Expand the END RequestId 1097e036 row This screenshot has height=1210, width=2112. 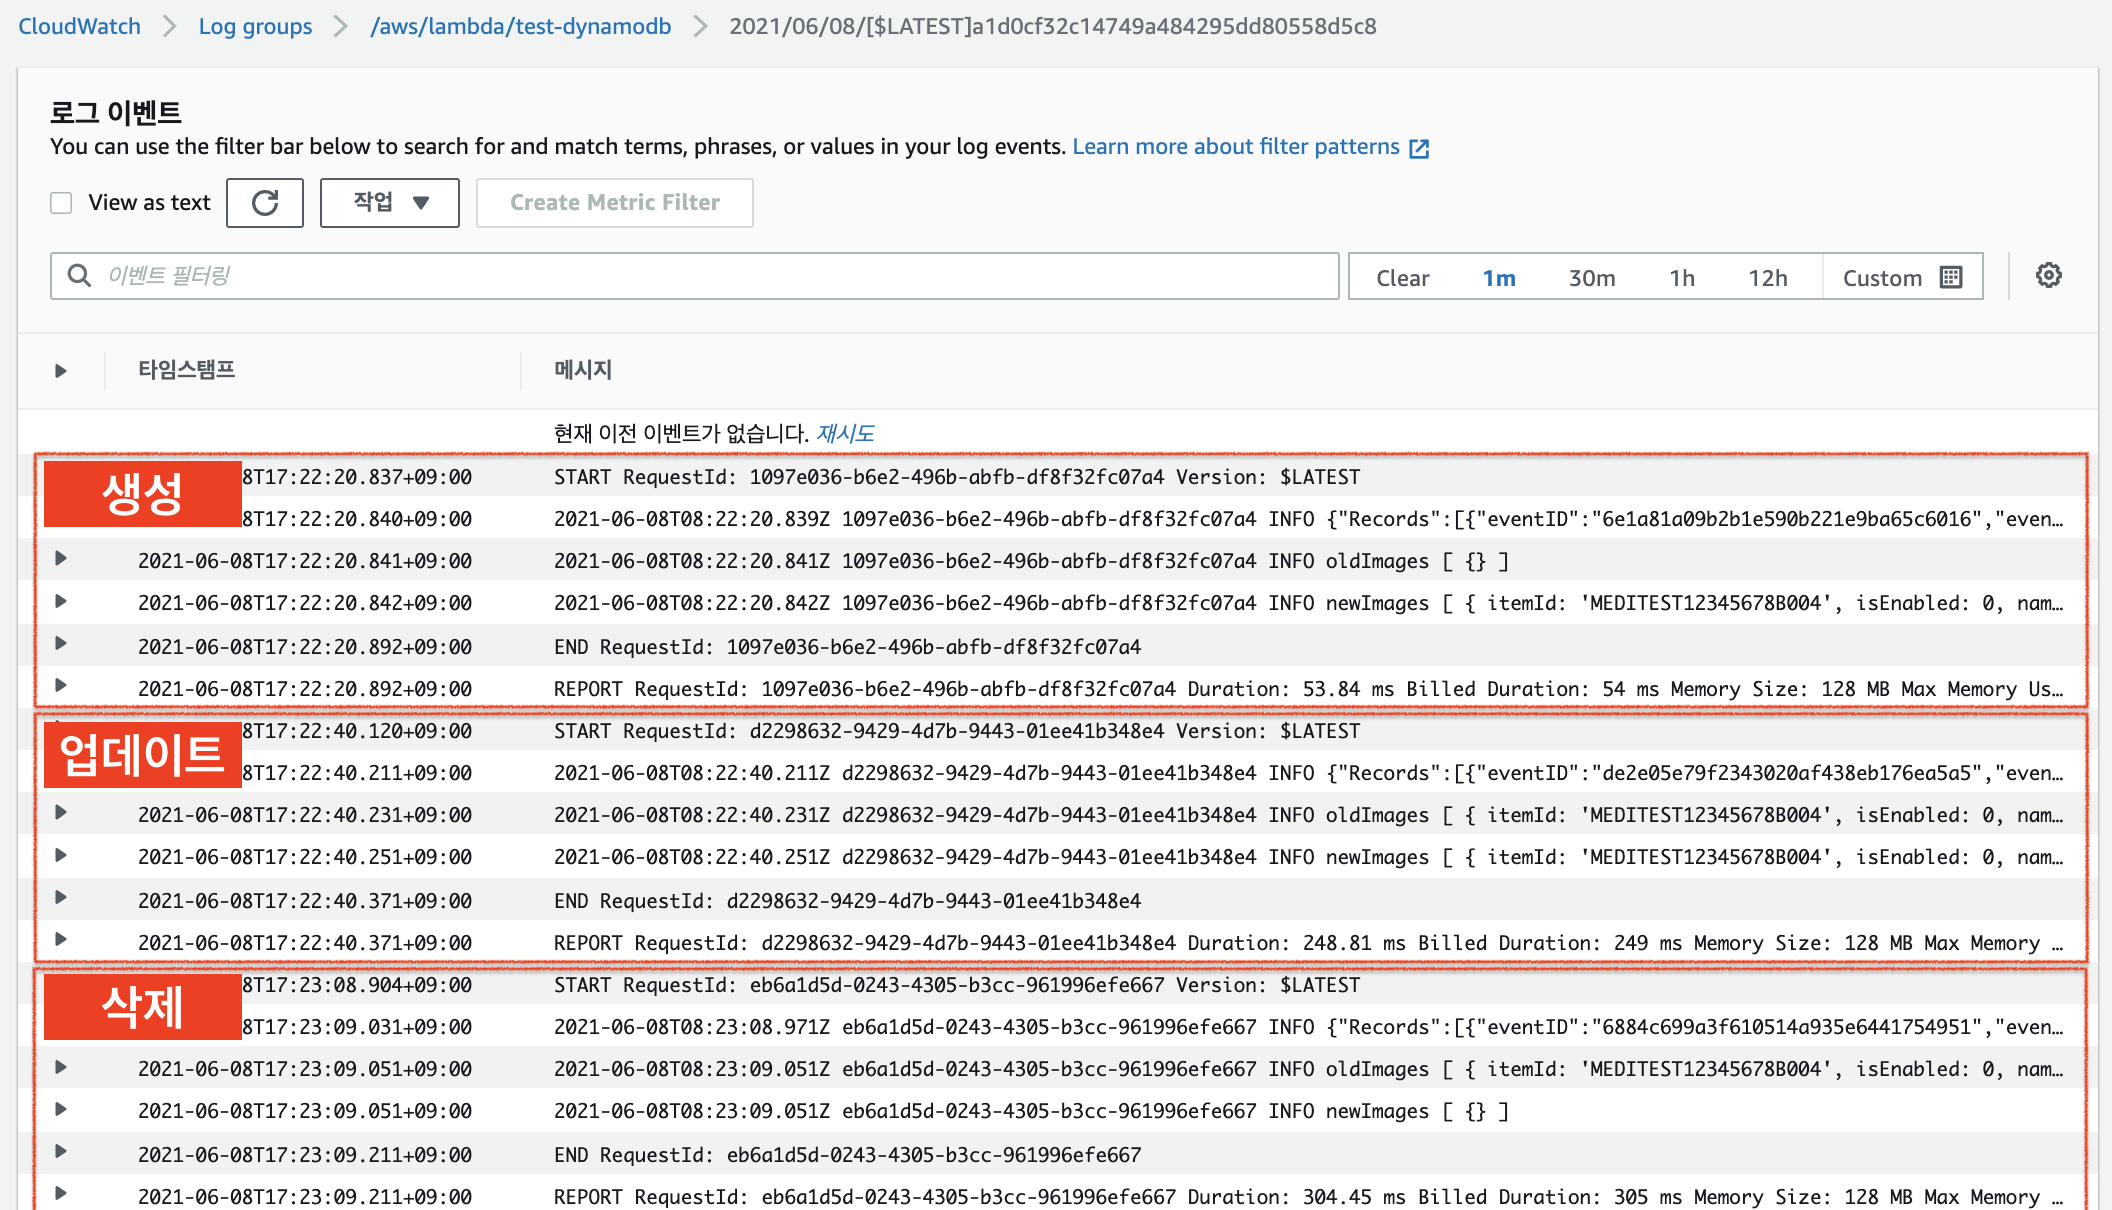click(61, 644)
